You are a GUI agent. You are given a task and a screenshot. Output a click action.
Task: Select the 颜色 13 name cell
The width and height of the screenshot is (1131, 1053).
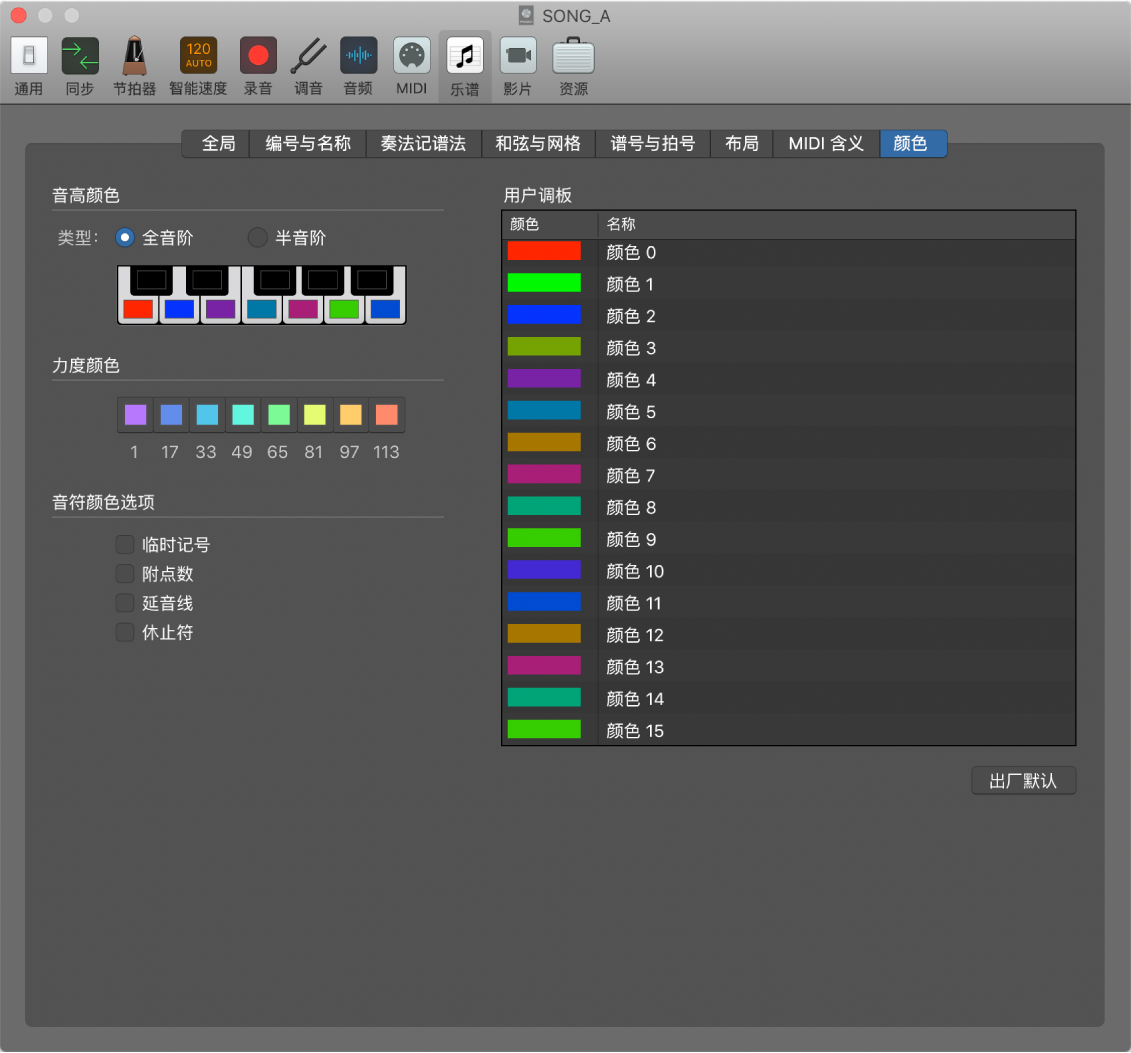[x=837, y=666]
